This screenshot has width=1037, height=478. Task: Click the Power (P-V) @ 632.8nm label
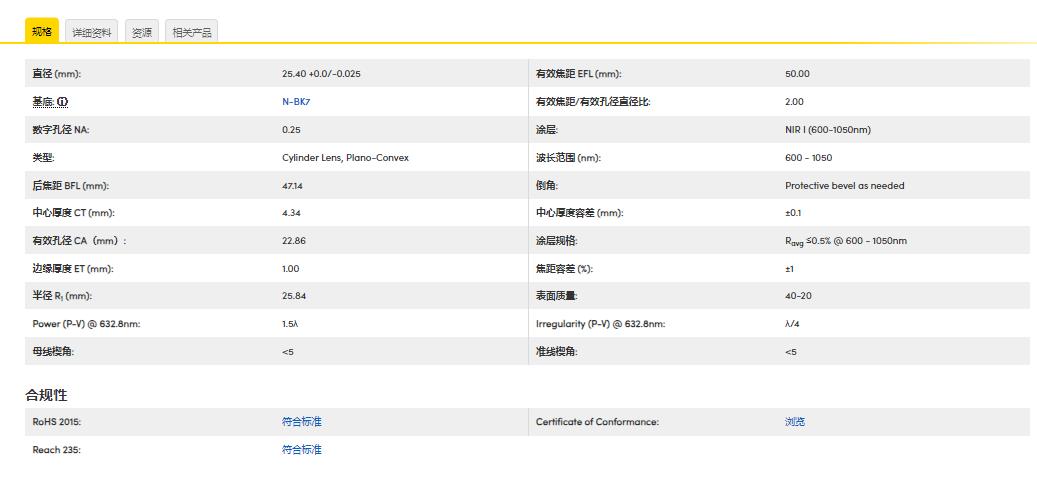coord(86,324)
